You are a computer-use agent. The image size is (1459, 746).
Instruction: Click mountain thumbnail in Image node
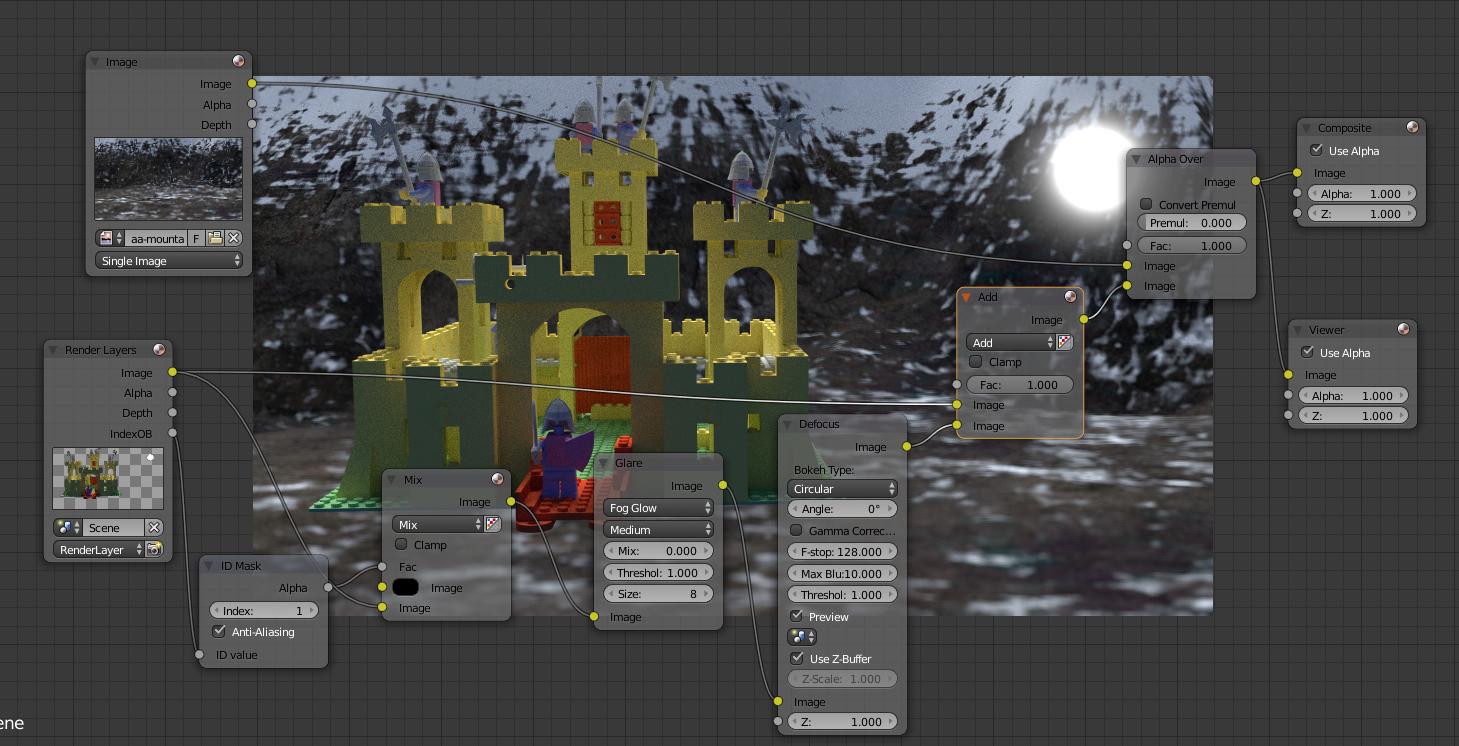coord(168,178)
